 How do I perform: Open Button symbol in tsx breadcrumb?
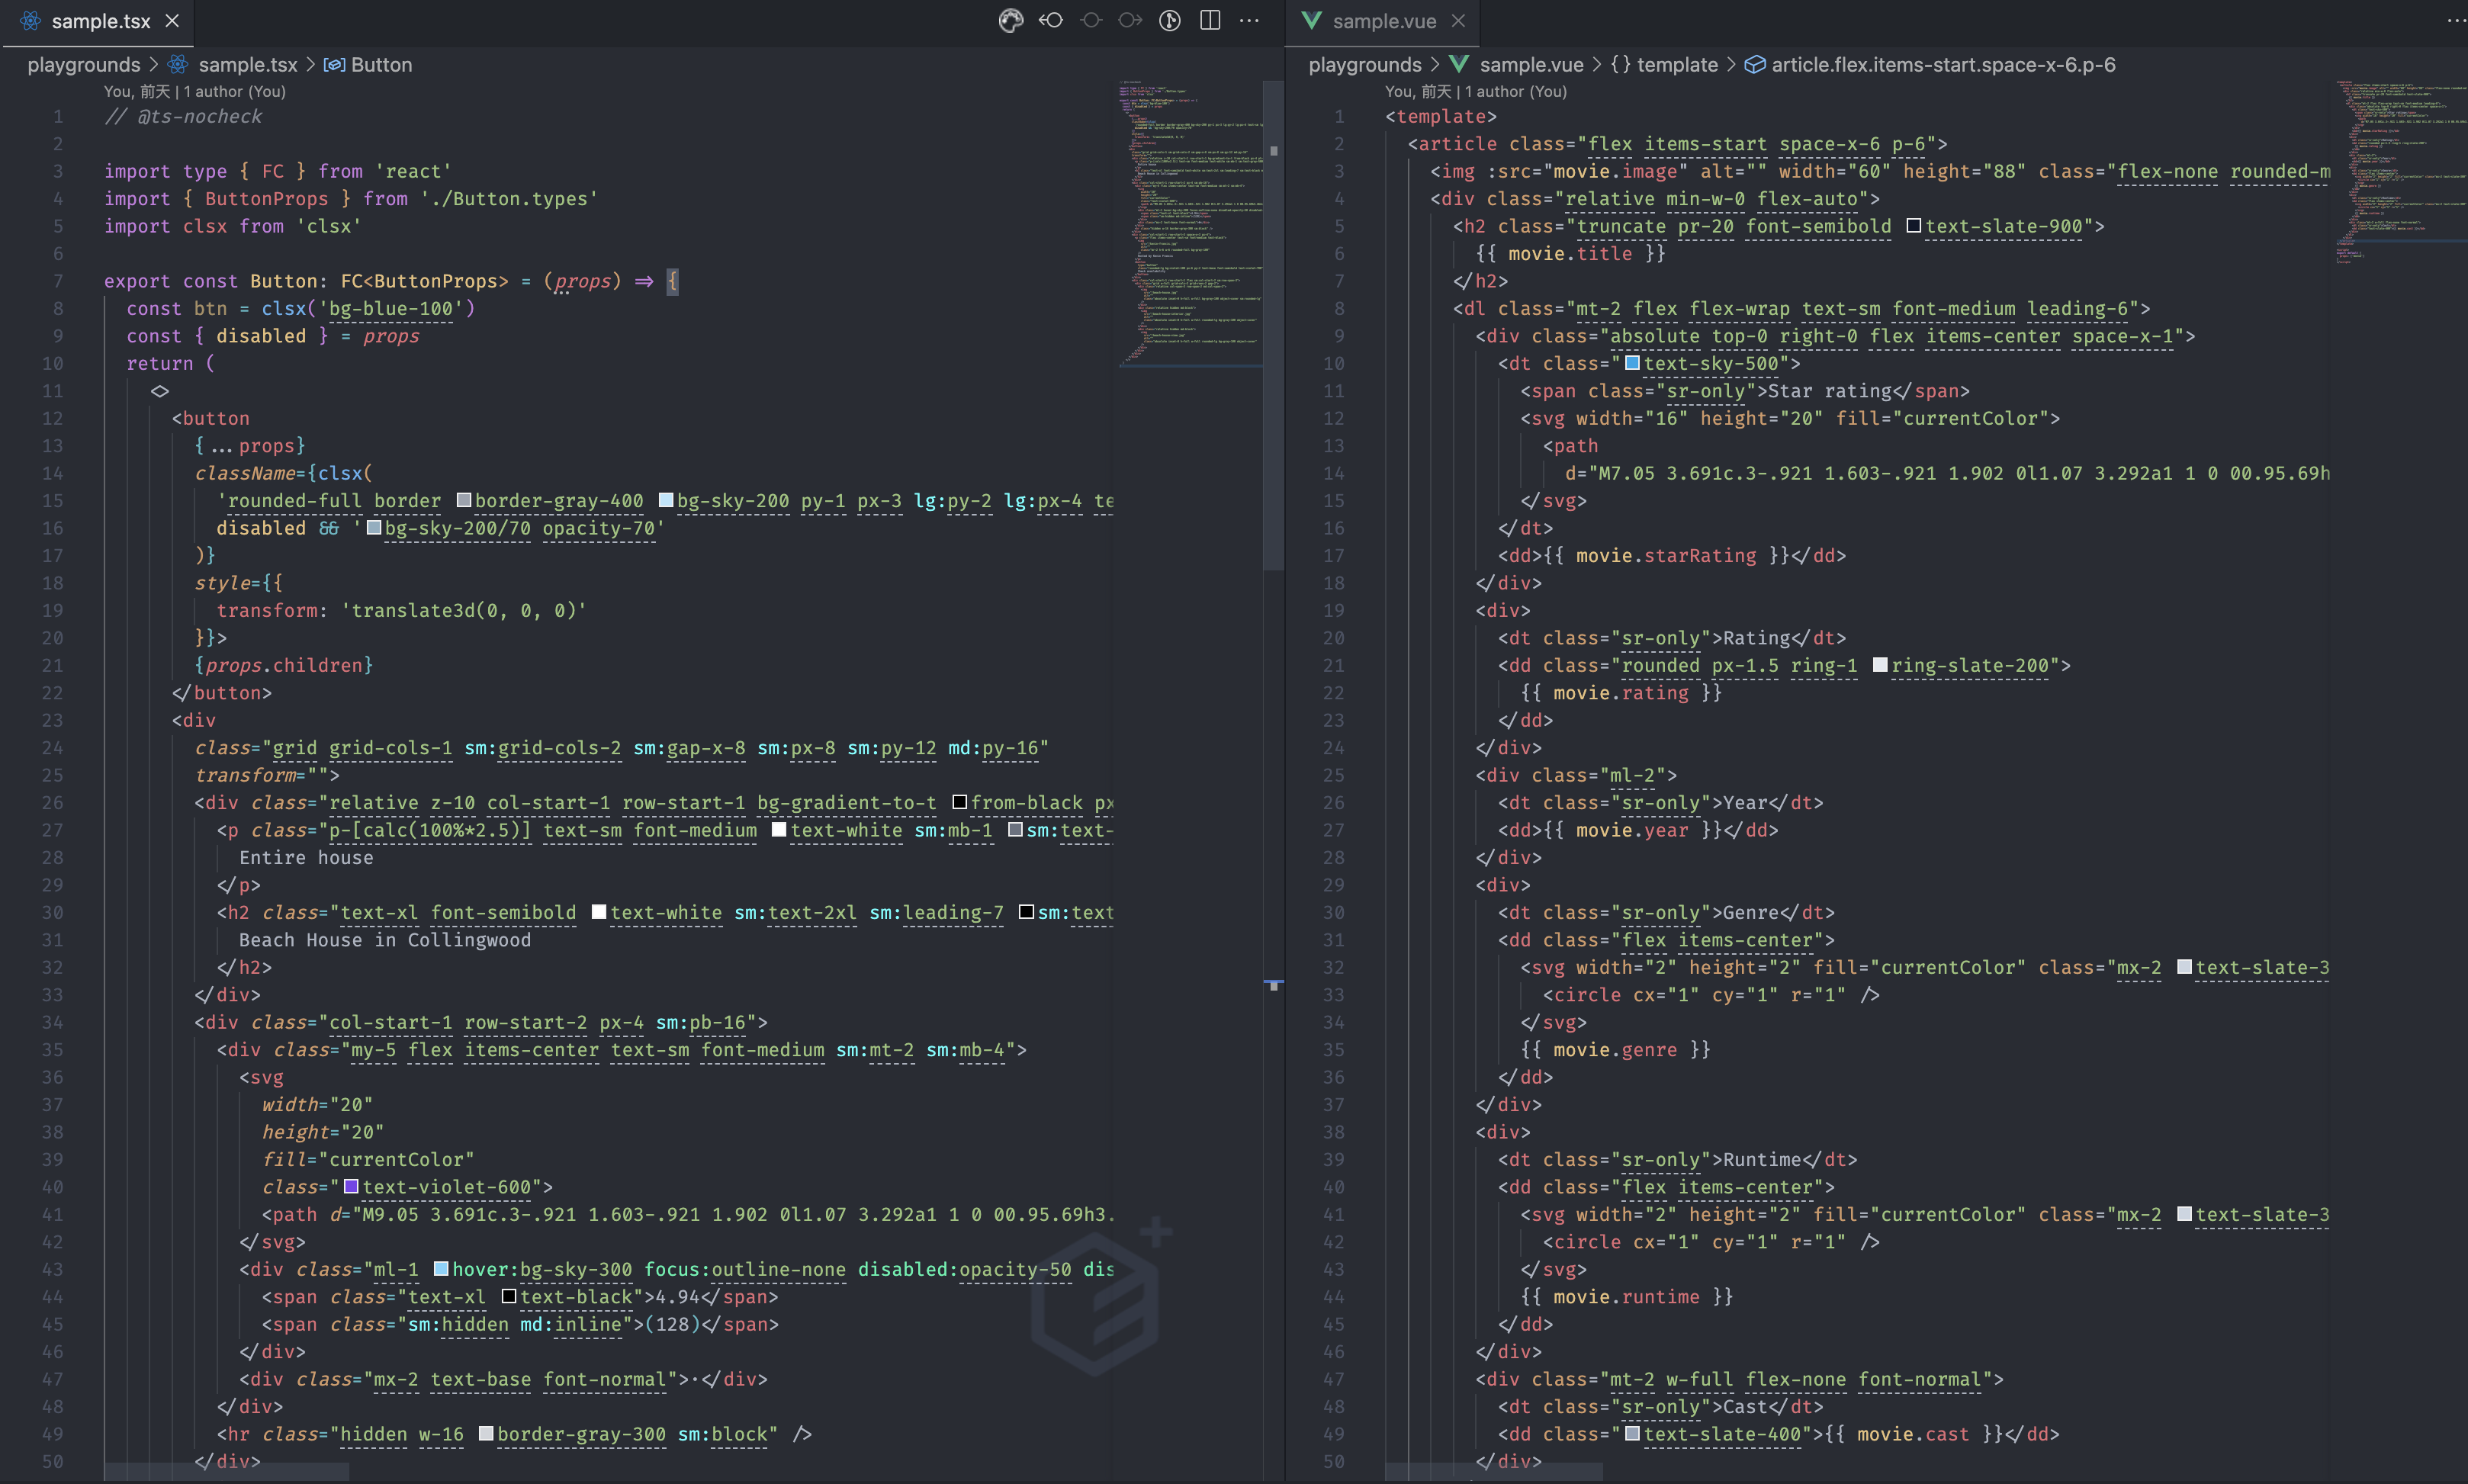380,65
